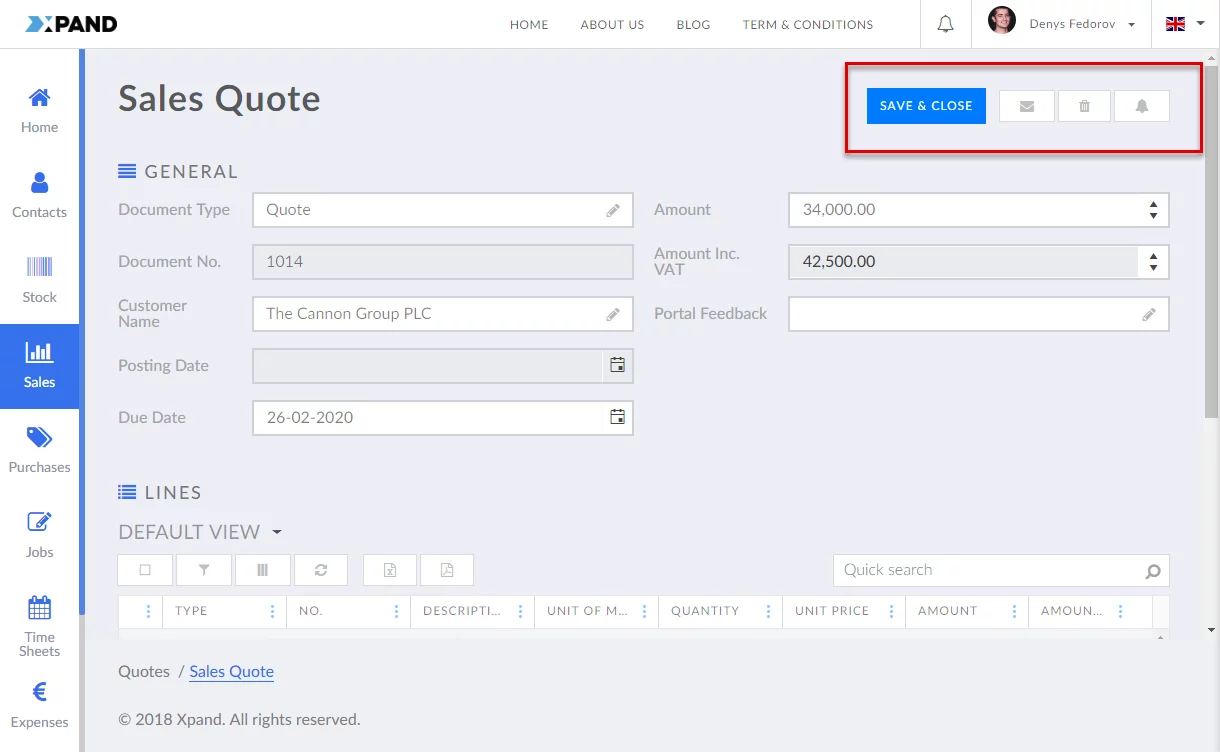Open the column chooser icon in Lines toolbar
Viewport: 1220px width, 752px height.
click(x=263, y=570)
